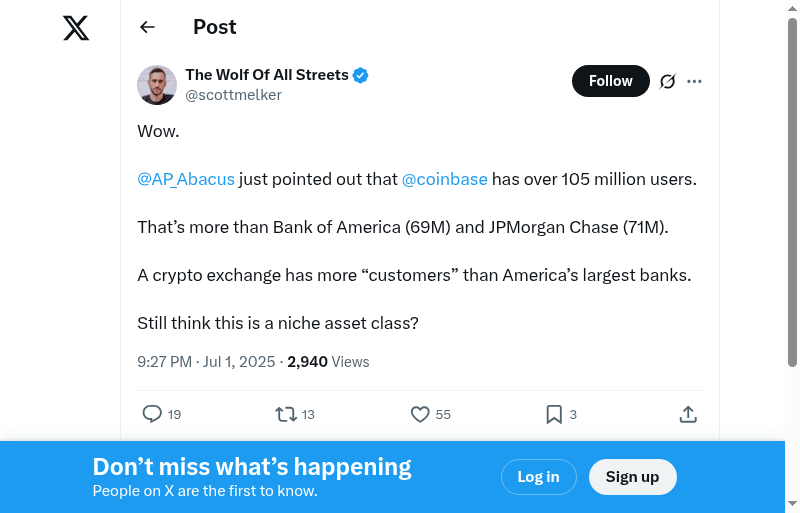Click the @scottmelker handle
The image size is (800, 513).
[233, 95]
